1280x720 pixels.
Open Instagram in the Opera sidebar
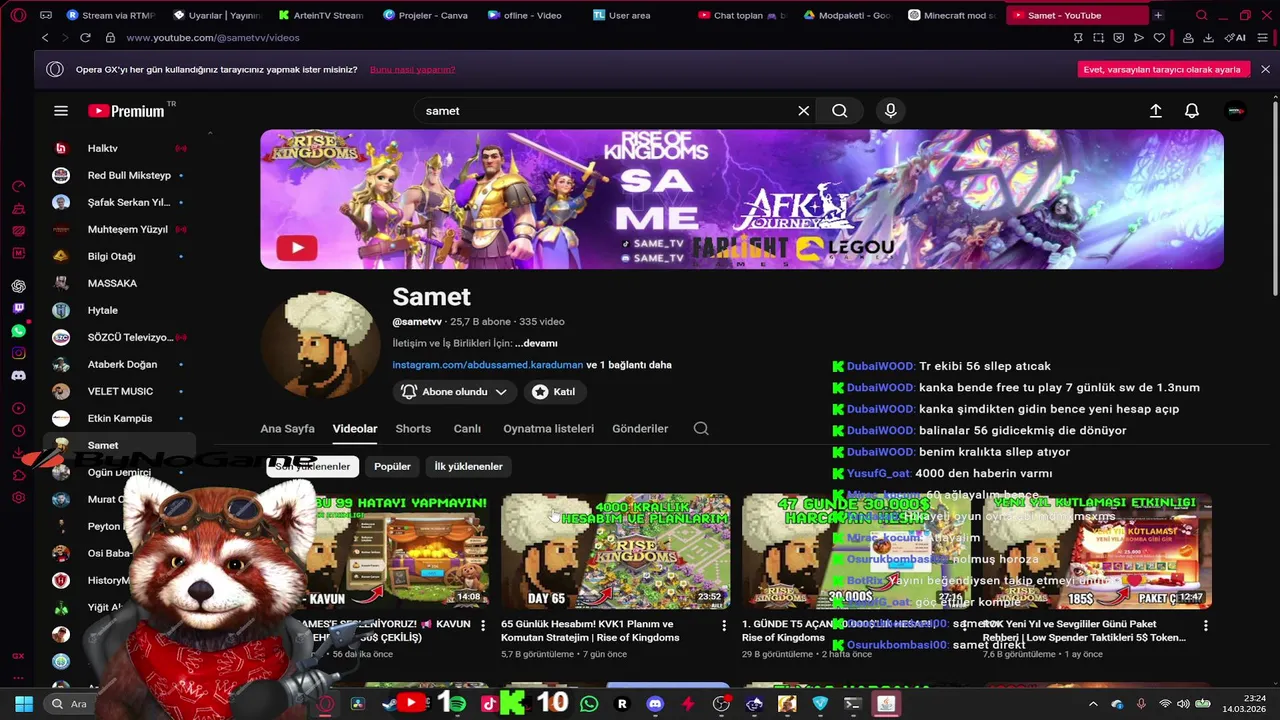pos(18,353)
